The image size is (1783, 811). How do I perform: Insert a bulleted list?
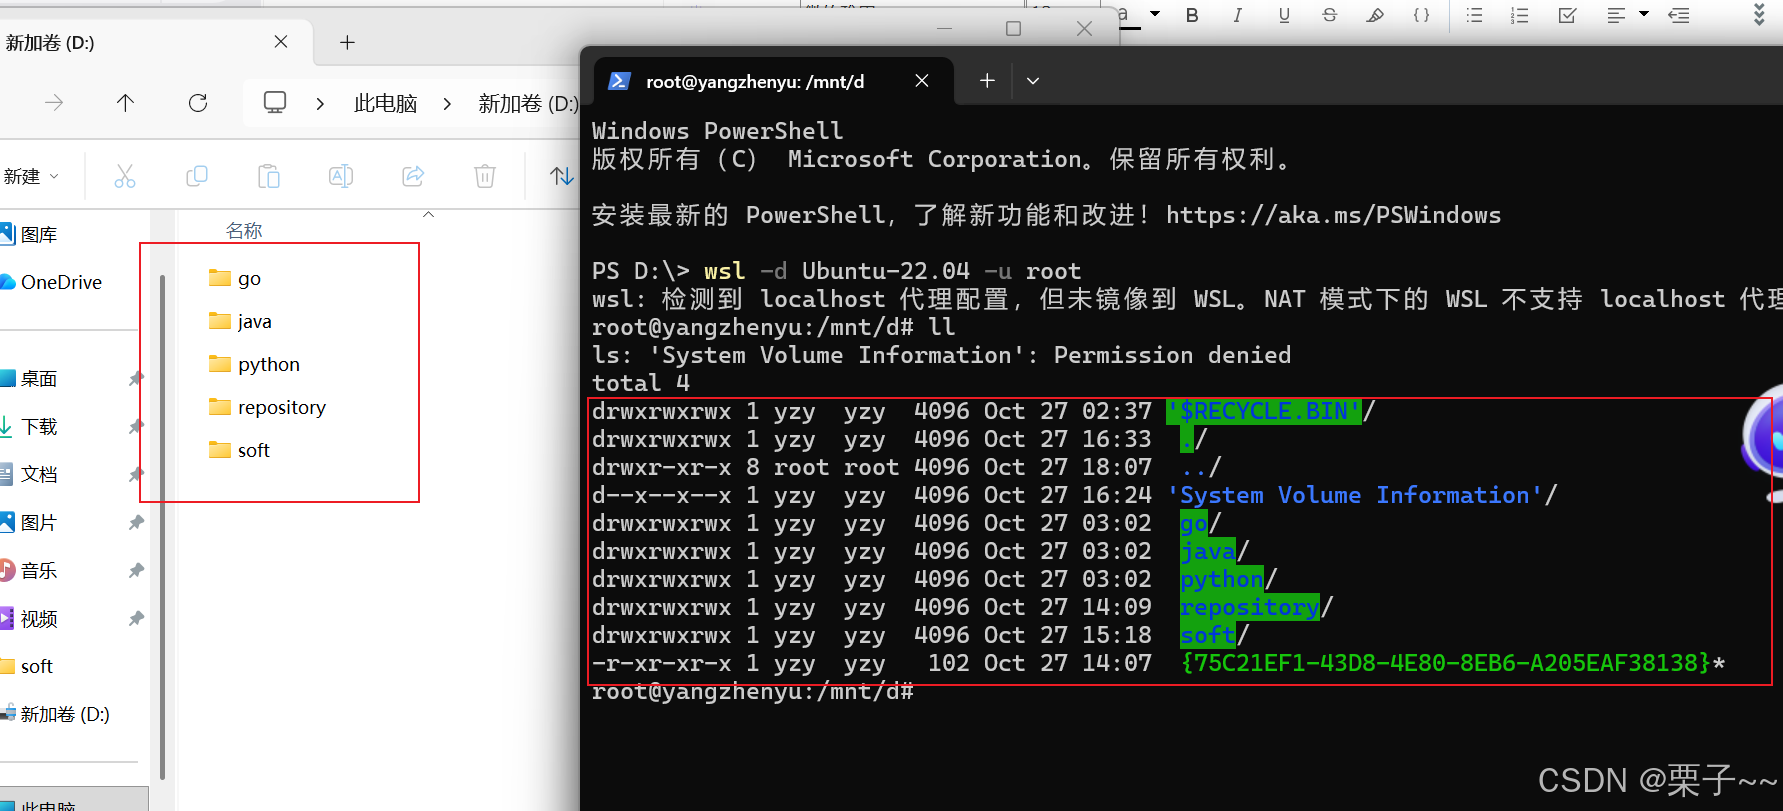point(1474,15)
